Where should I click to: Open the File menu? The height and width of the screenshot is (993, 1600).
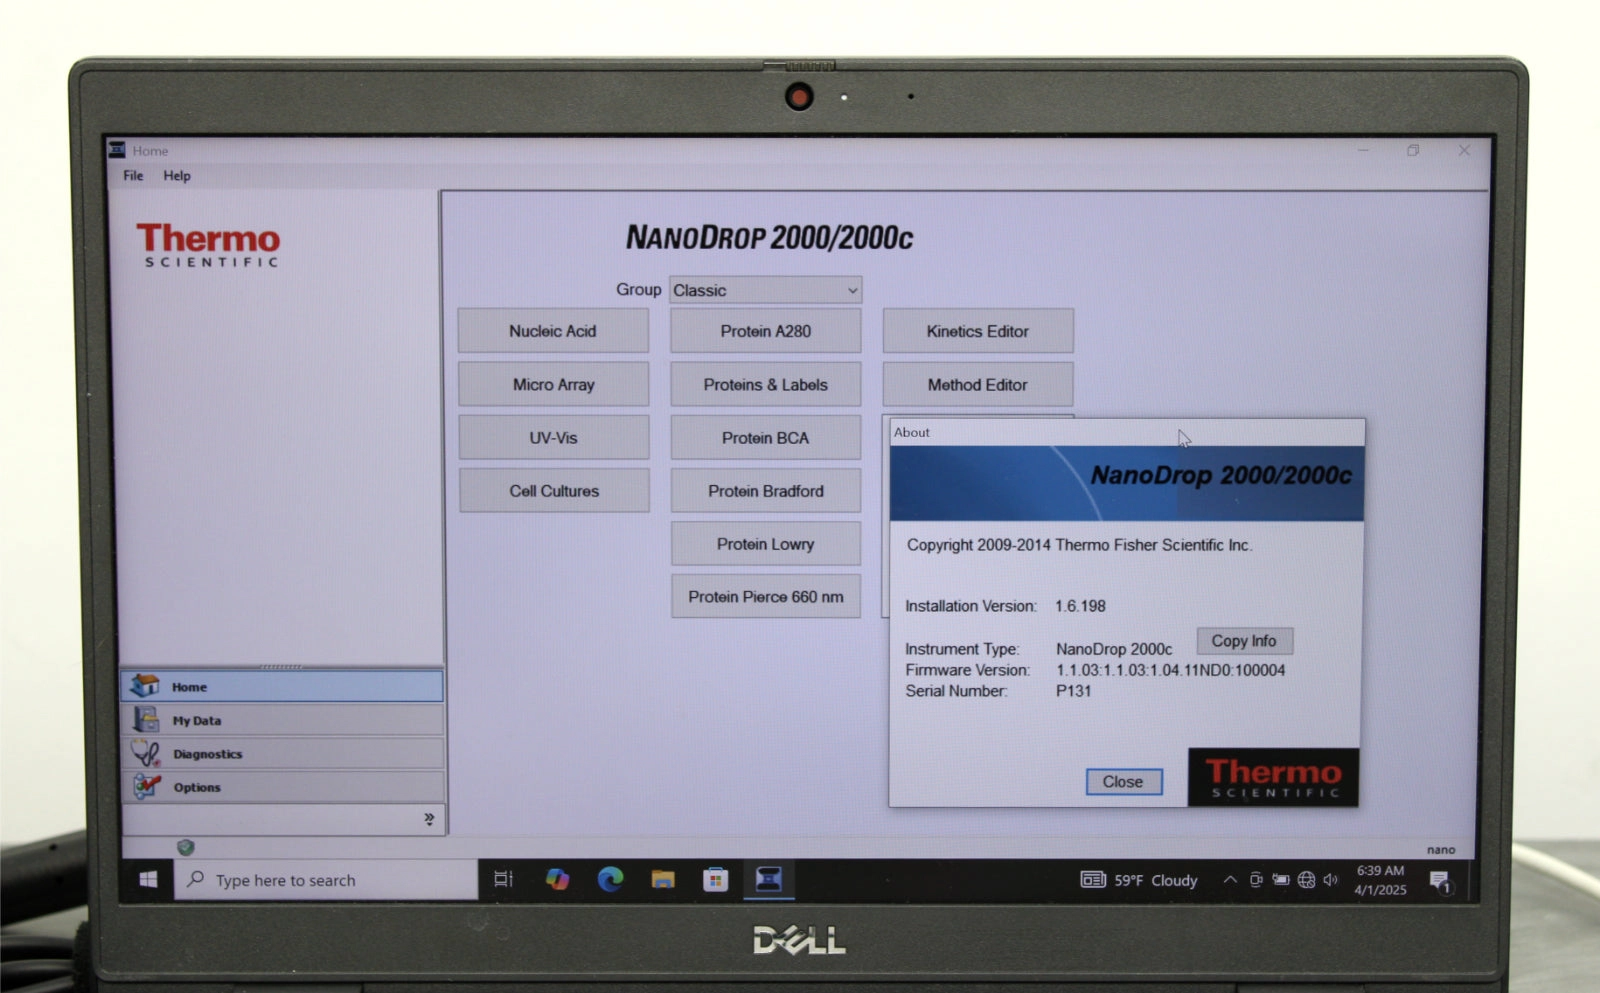[x=133, y=176]
